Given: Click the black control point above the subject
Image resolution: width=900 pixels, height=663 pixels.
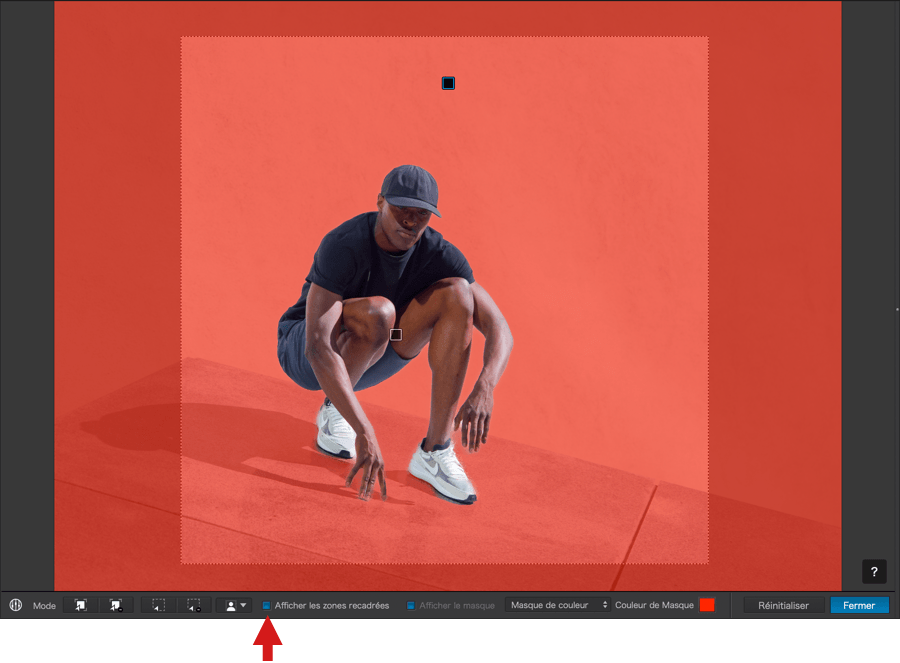Looking at the screenshot, I should [448, 83].
